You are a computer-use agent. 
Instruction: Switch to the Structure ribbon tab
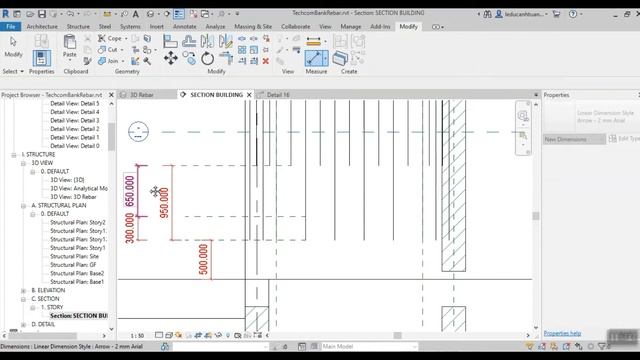78,27
